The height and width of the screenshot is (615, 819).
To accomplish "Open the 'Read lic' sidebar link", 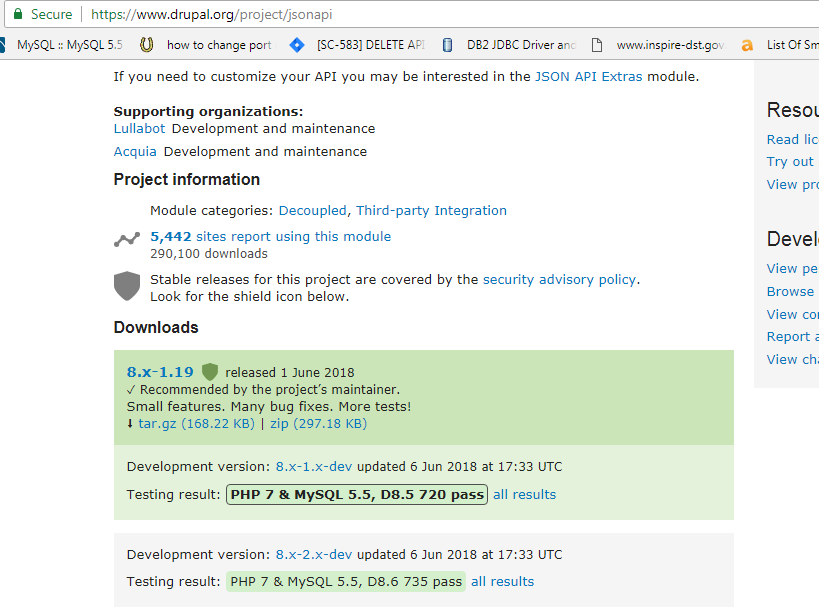I will 792,140.
